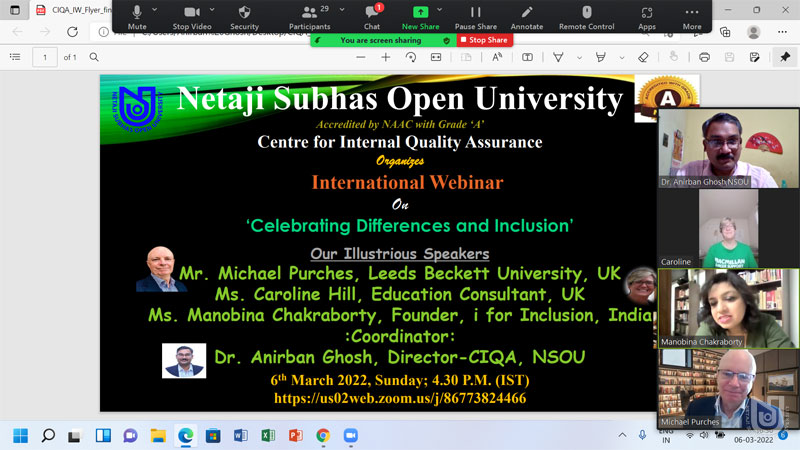
Task: Open the Participants panel
Action: tap(309, 17)
